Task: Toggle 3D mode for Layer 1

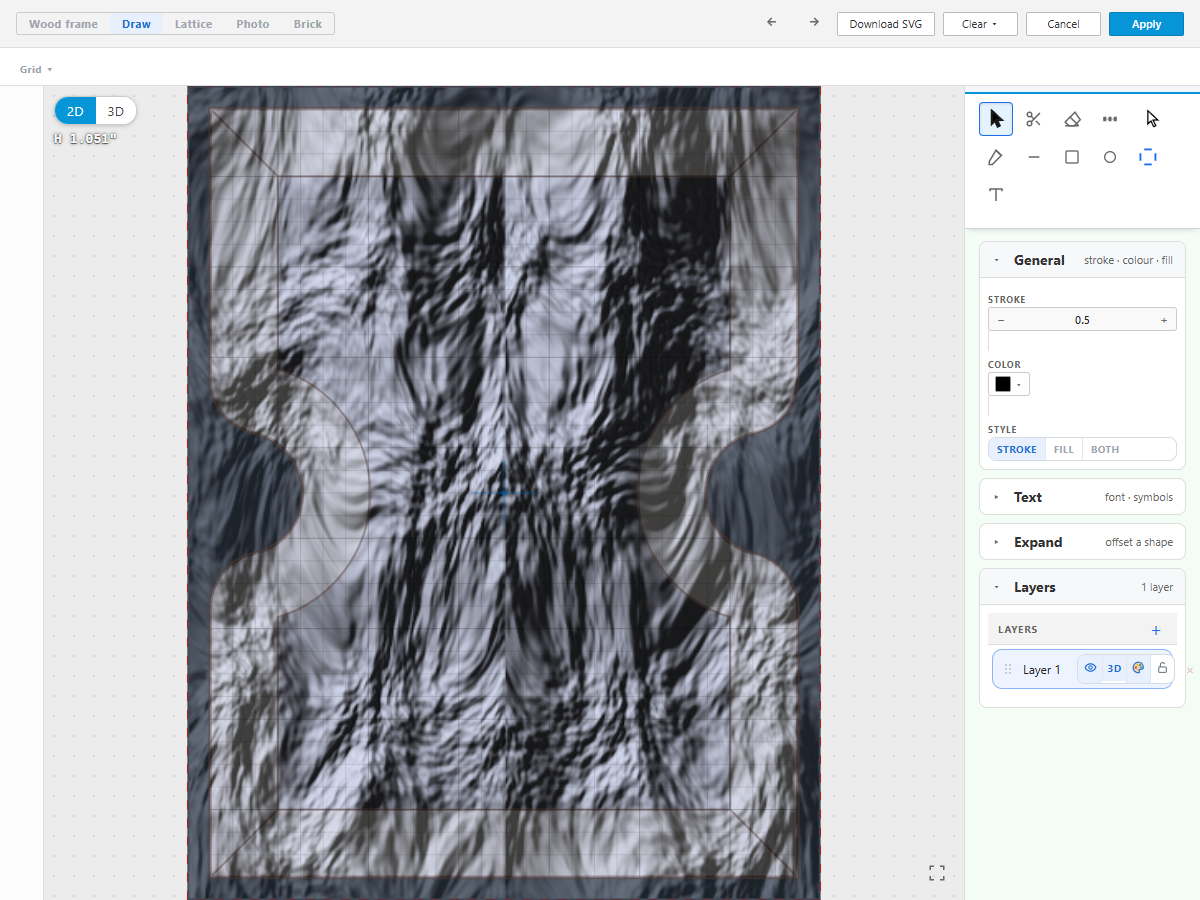Action: (1114, 669)
